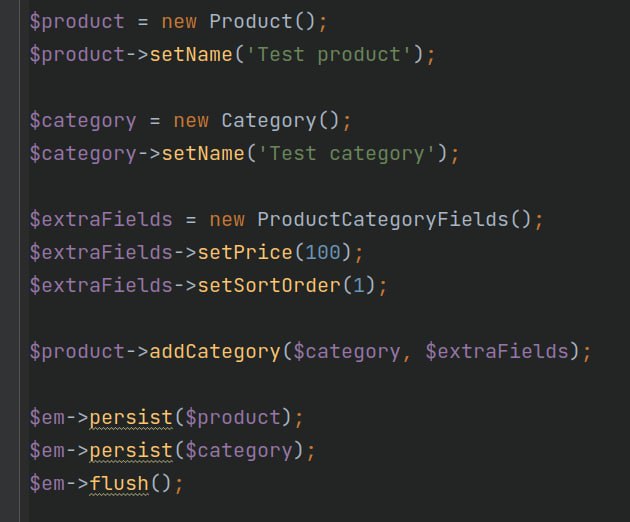Click the $product variable on first line

pos(77,22)
